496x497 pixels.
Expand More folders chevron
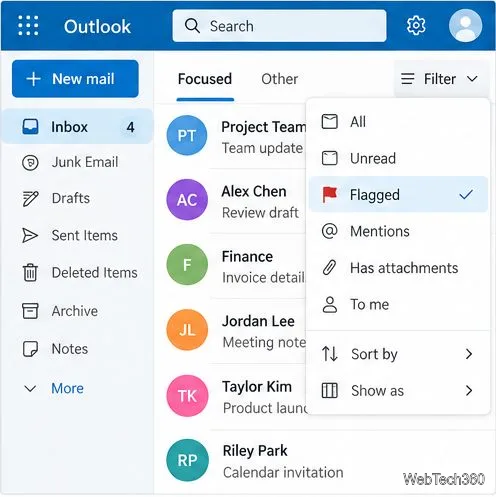pos(30,388)
